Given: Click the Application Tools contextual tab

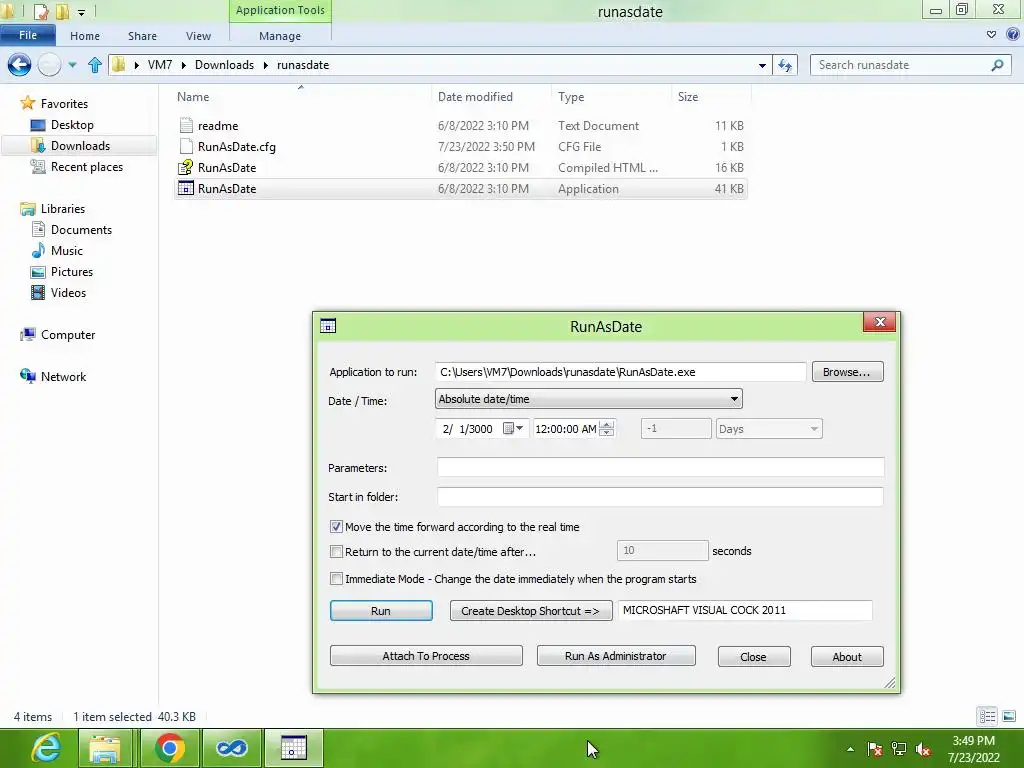Looking at the screenshot, I should click(x=280, y=10).
